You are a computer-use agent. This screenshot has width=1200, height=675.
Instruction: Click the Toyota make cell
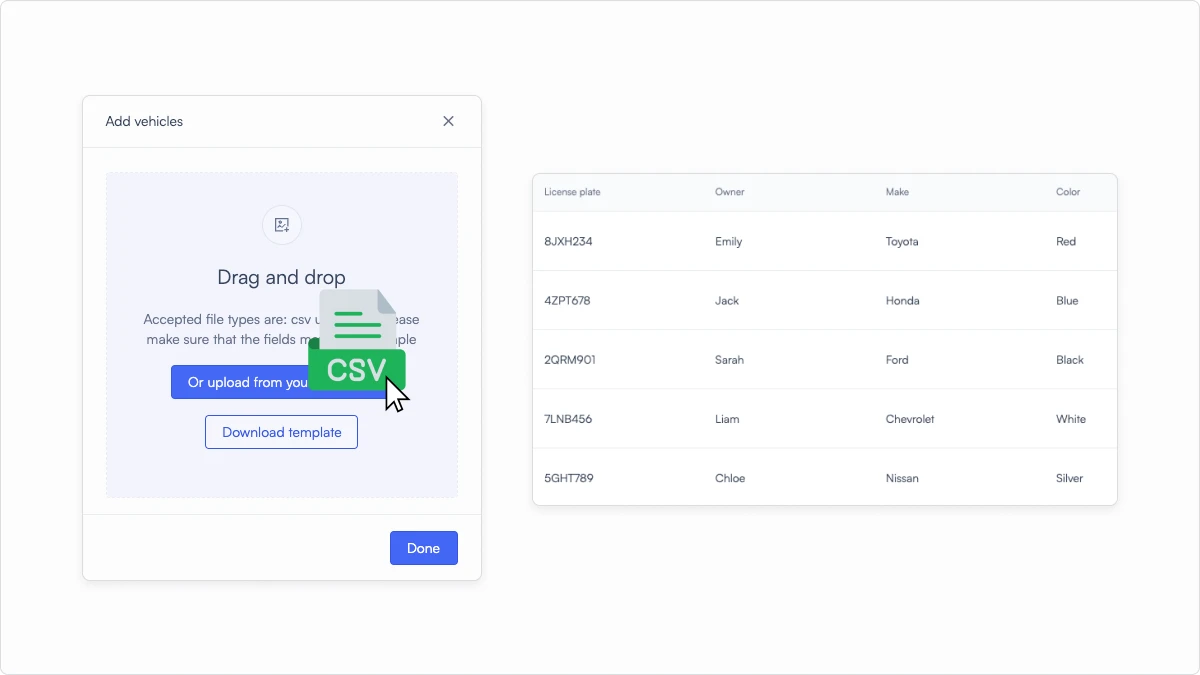(902, 241)
